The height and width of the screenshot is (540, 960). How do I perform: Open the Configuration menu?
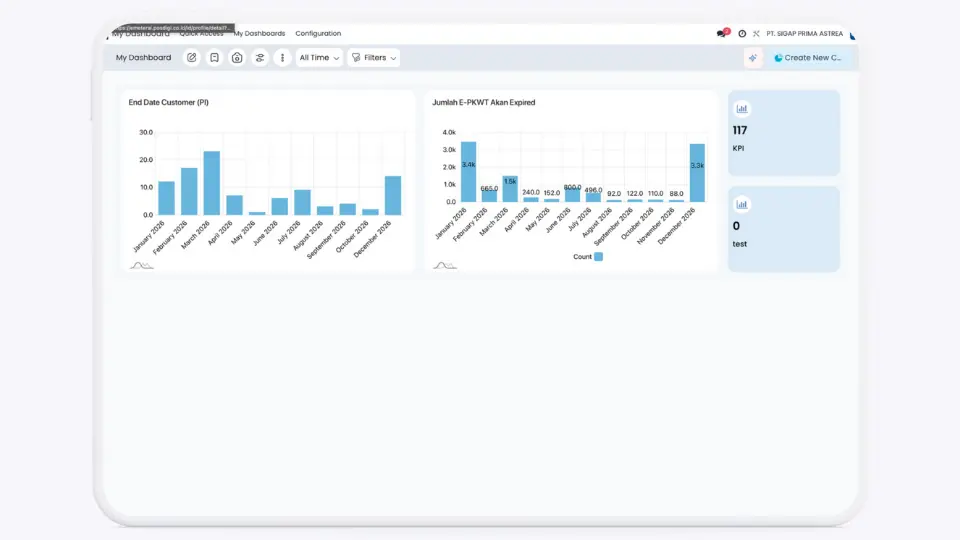pyautogui.click(x=318, y=33)
